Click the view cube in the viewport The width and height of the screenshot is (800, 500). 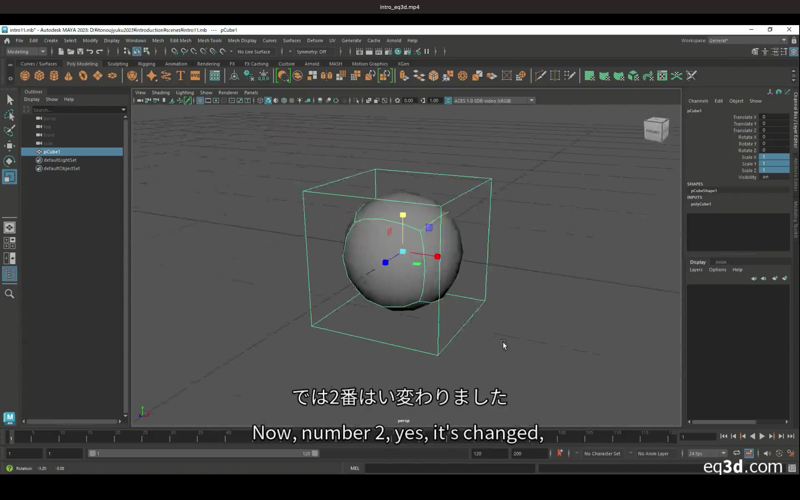click(655, 129)
